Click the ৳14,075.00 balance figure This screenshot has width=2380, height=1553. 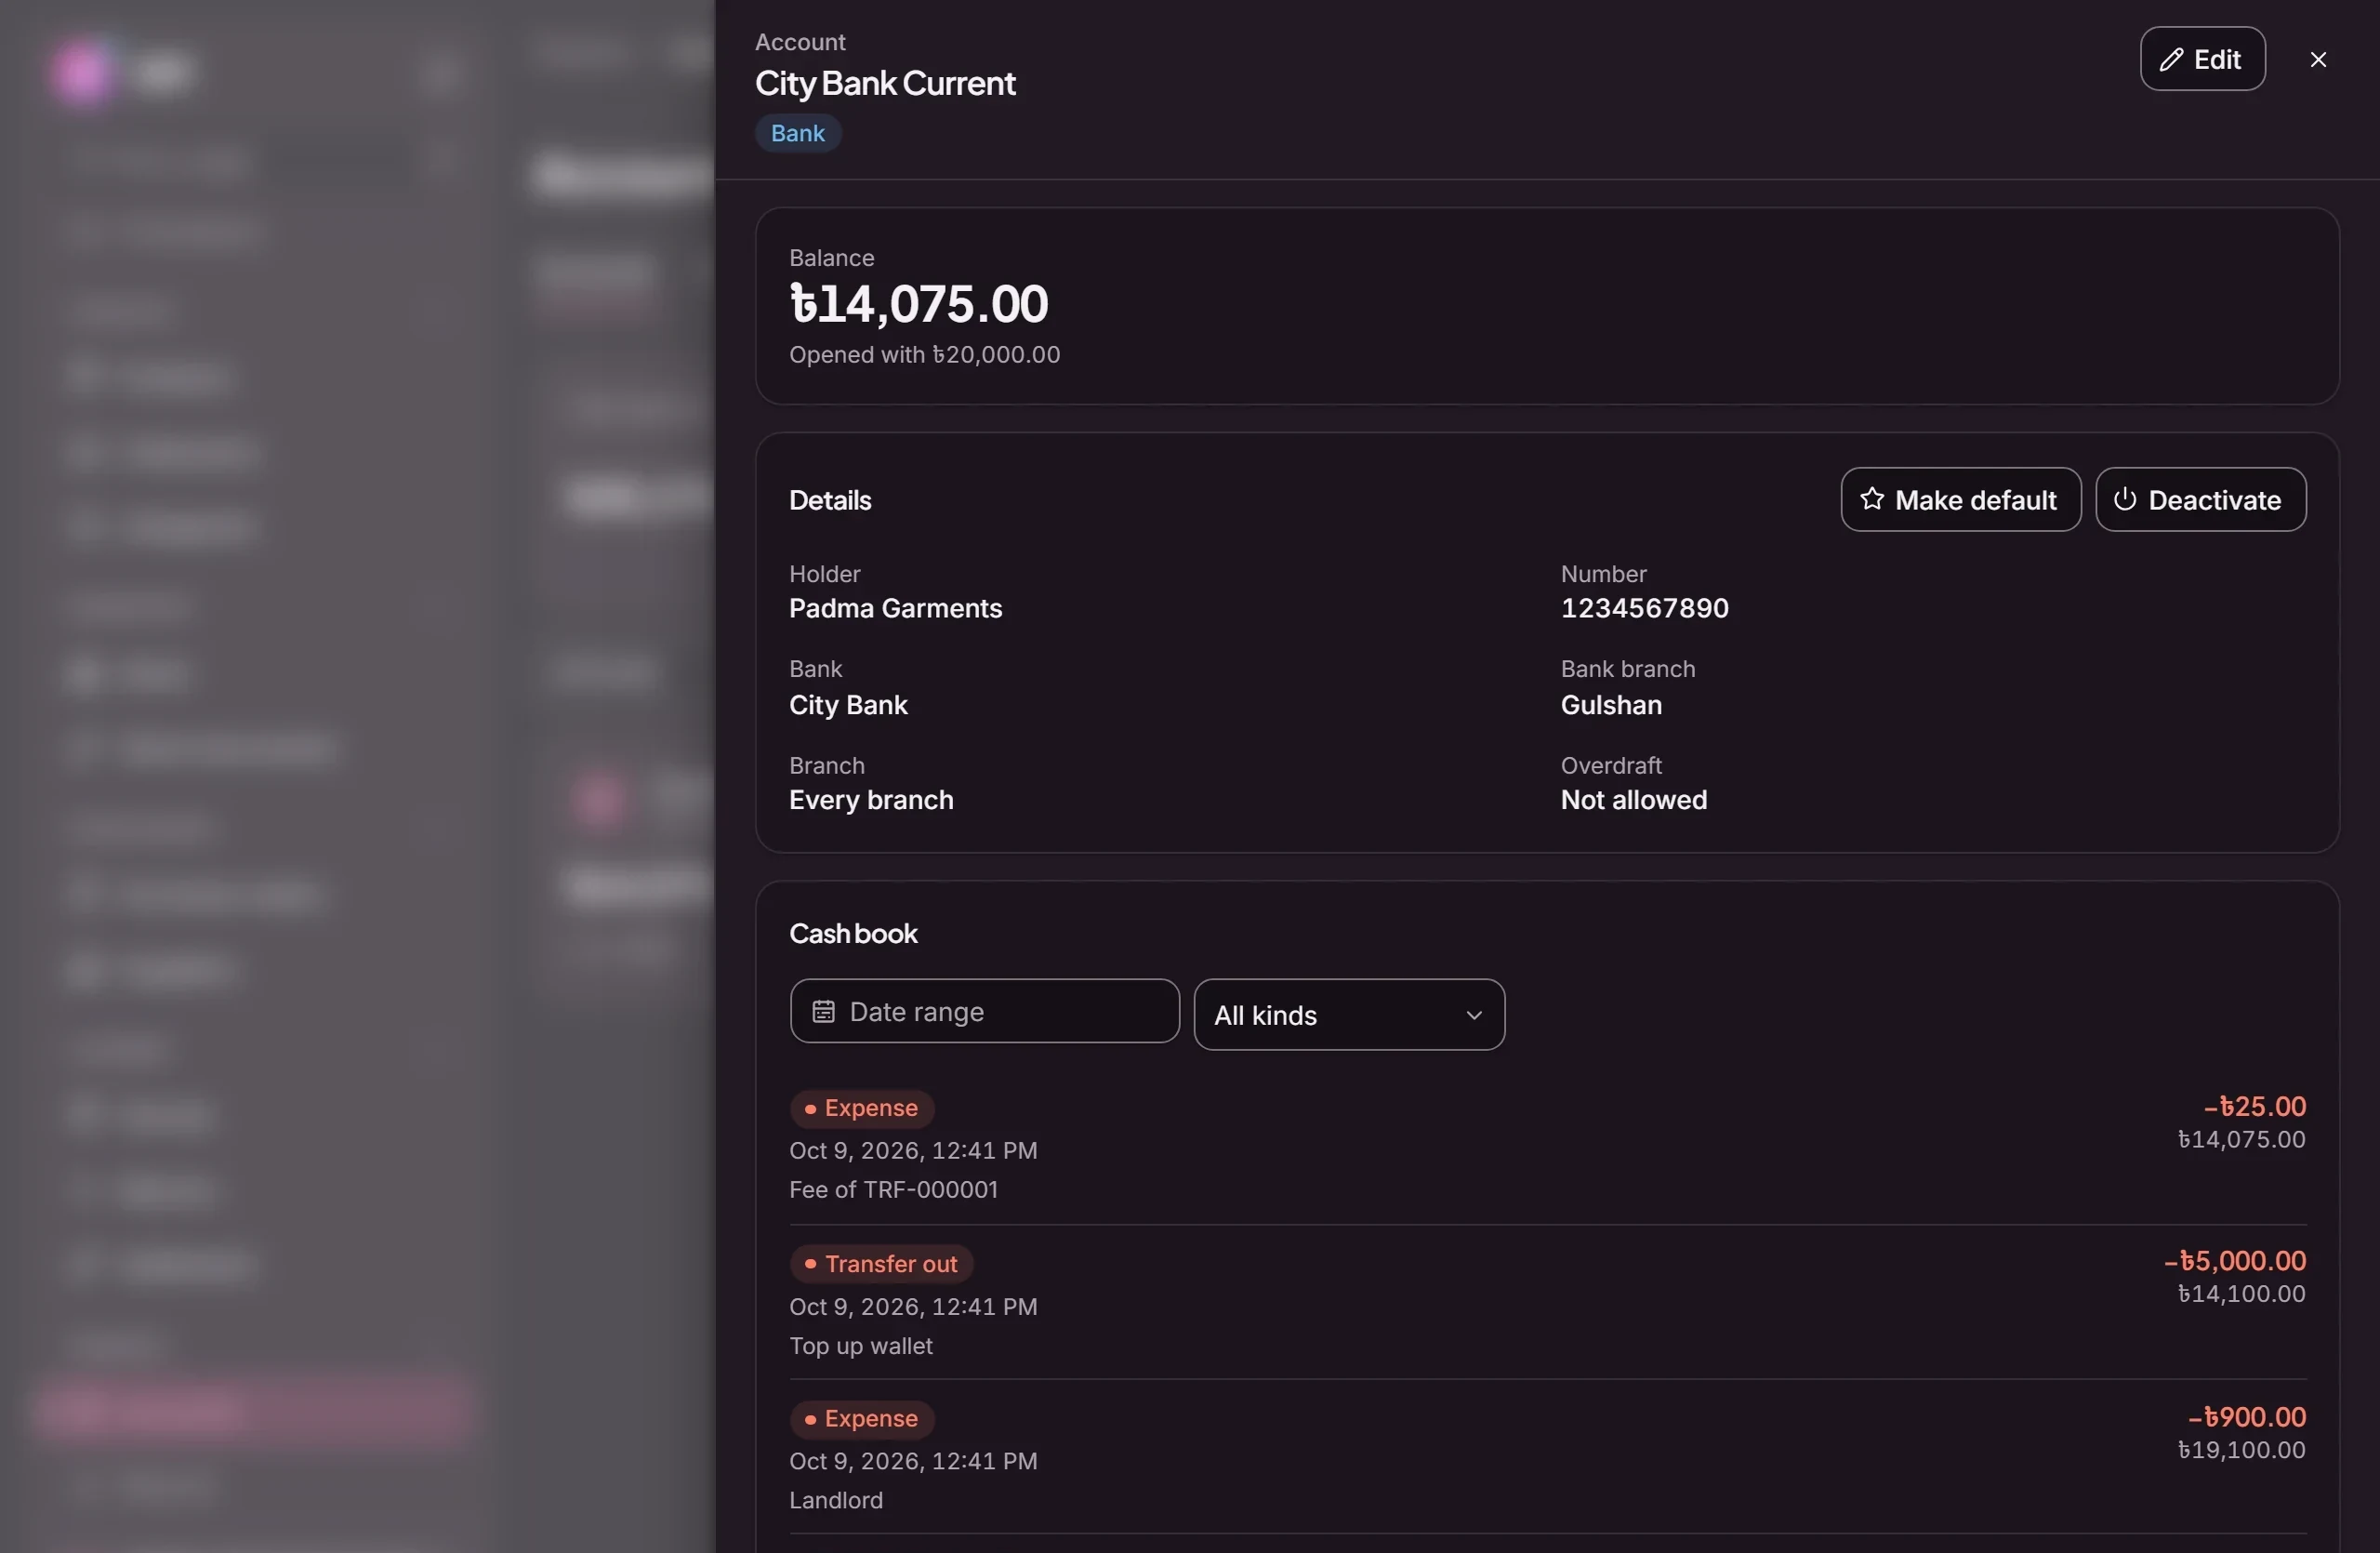tap(918, 304)
